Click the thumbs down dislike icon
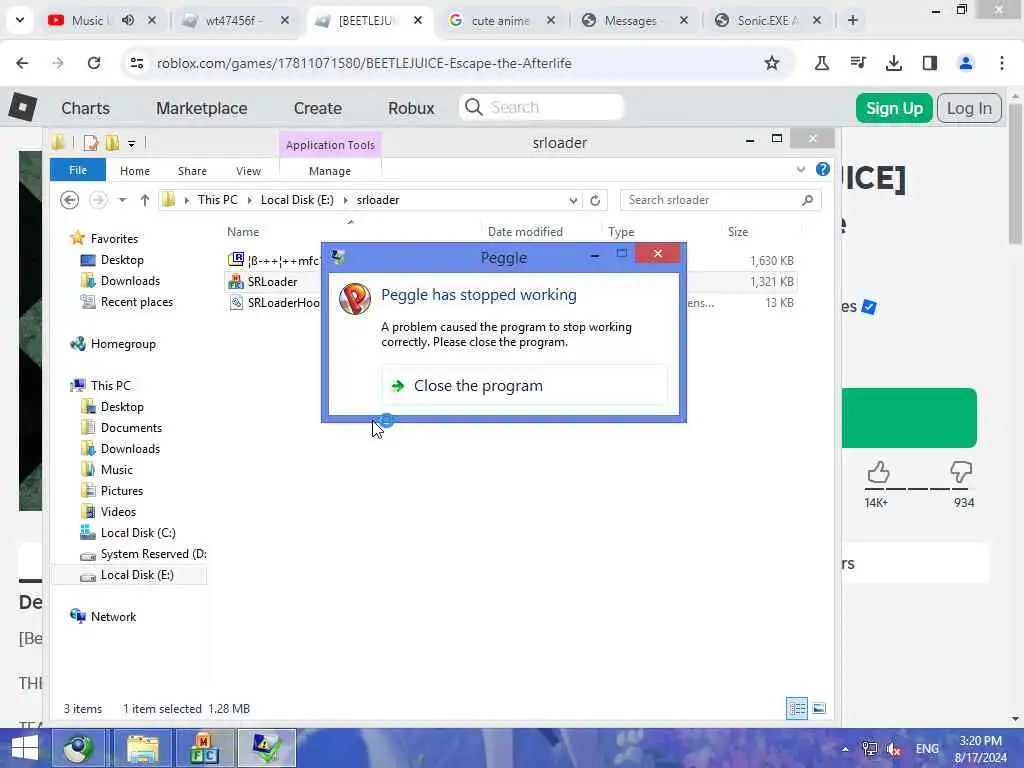Screen dimensions: 1024x768 pyautogui.click(x=961, y=472)
